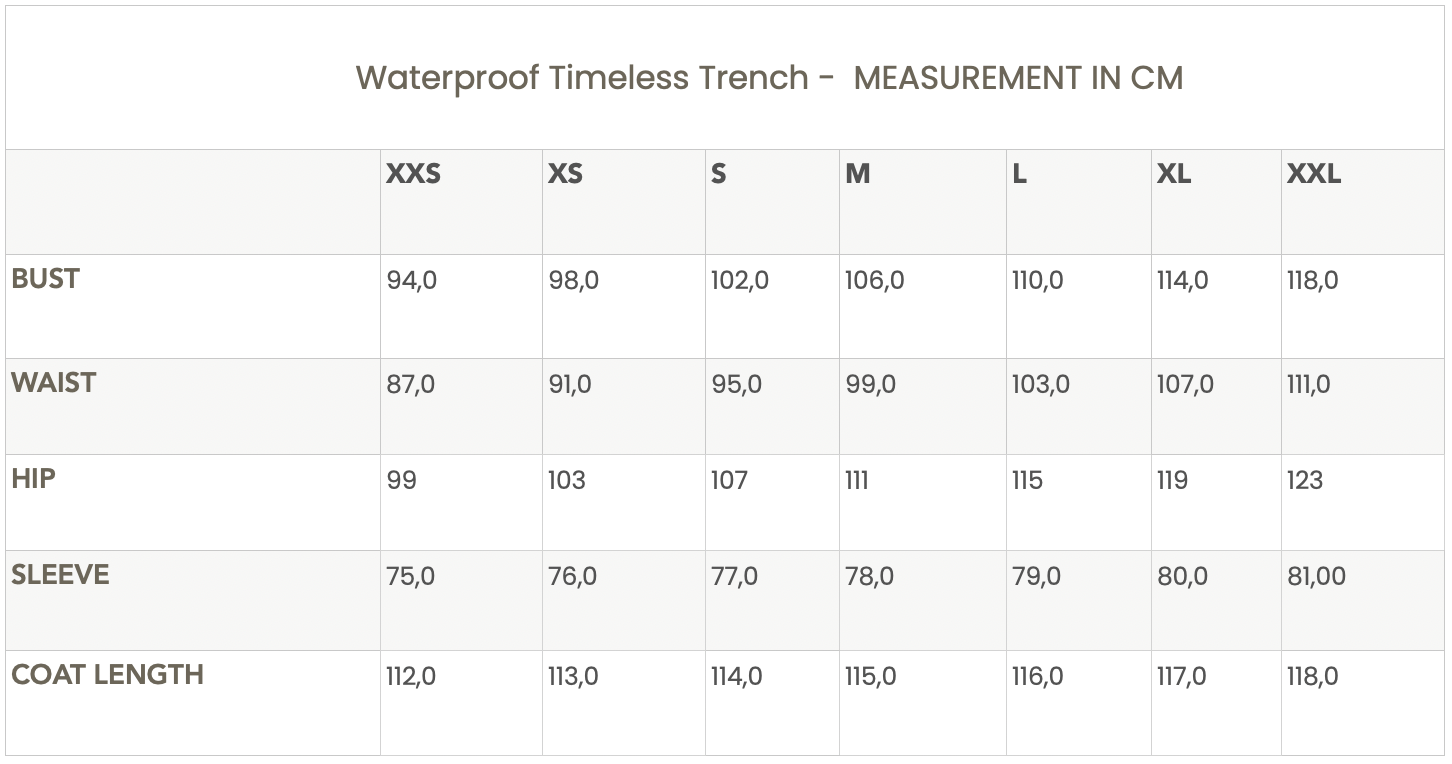The width and height of the screenshot is (1452, 764).
Task: Click the XXS size column header
Action: click(413, 175)
